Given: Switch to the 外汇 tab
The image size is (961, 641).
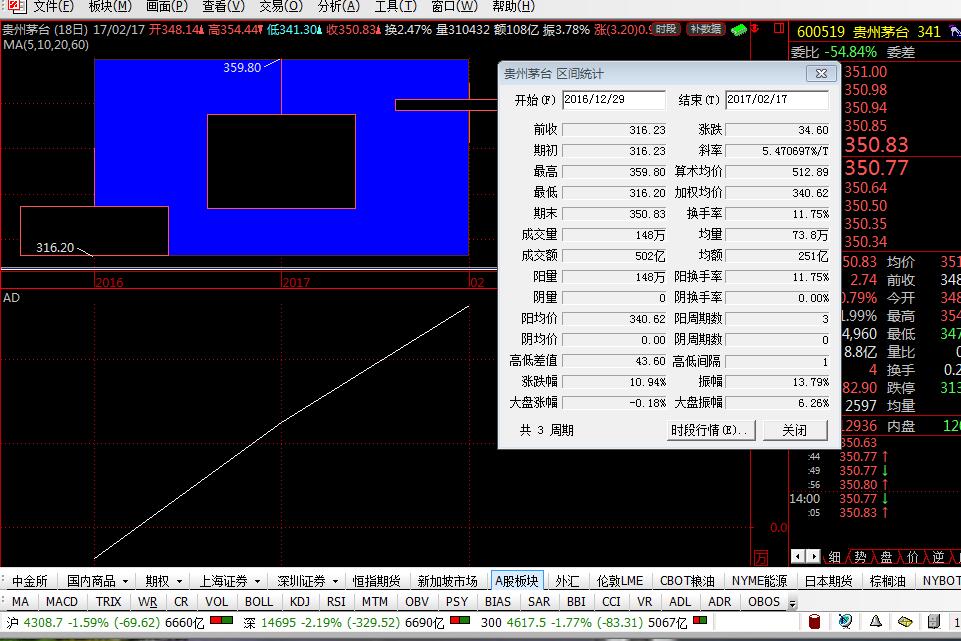Looking at the screenshot, I should point(567,580).
